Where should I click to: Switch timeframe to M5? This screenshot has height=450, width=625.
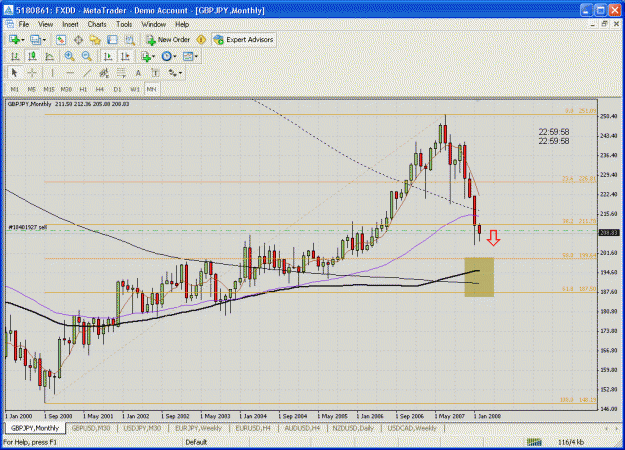31,89
